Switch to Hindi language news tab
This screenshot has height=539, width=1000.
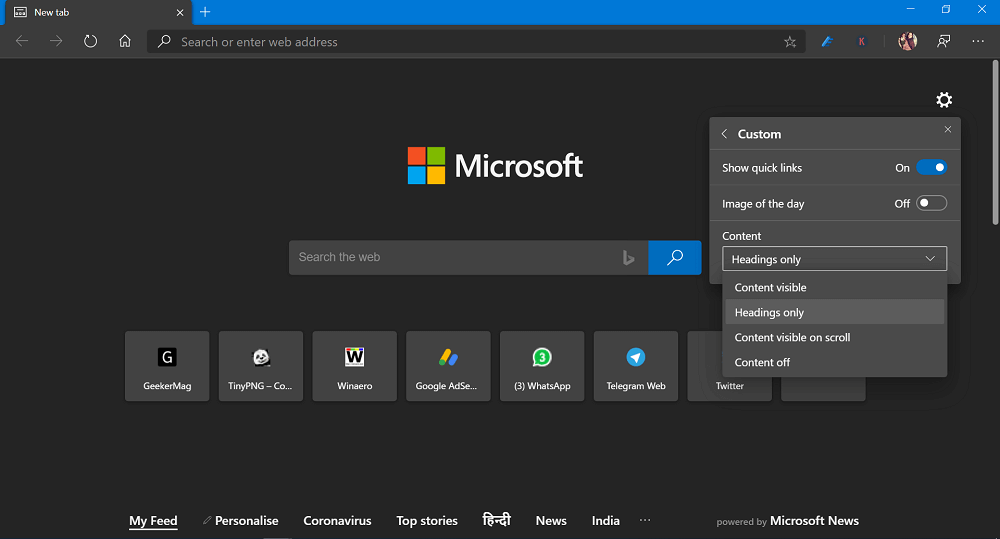tap(497, 520)
